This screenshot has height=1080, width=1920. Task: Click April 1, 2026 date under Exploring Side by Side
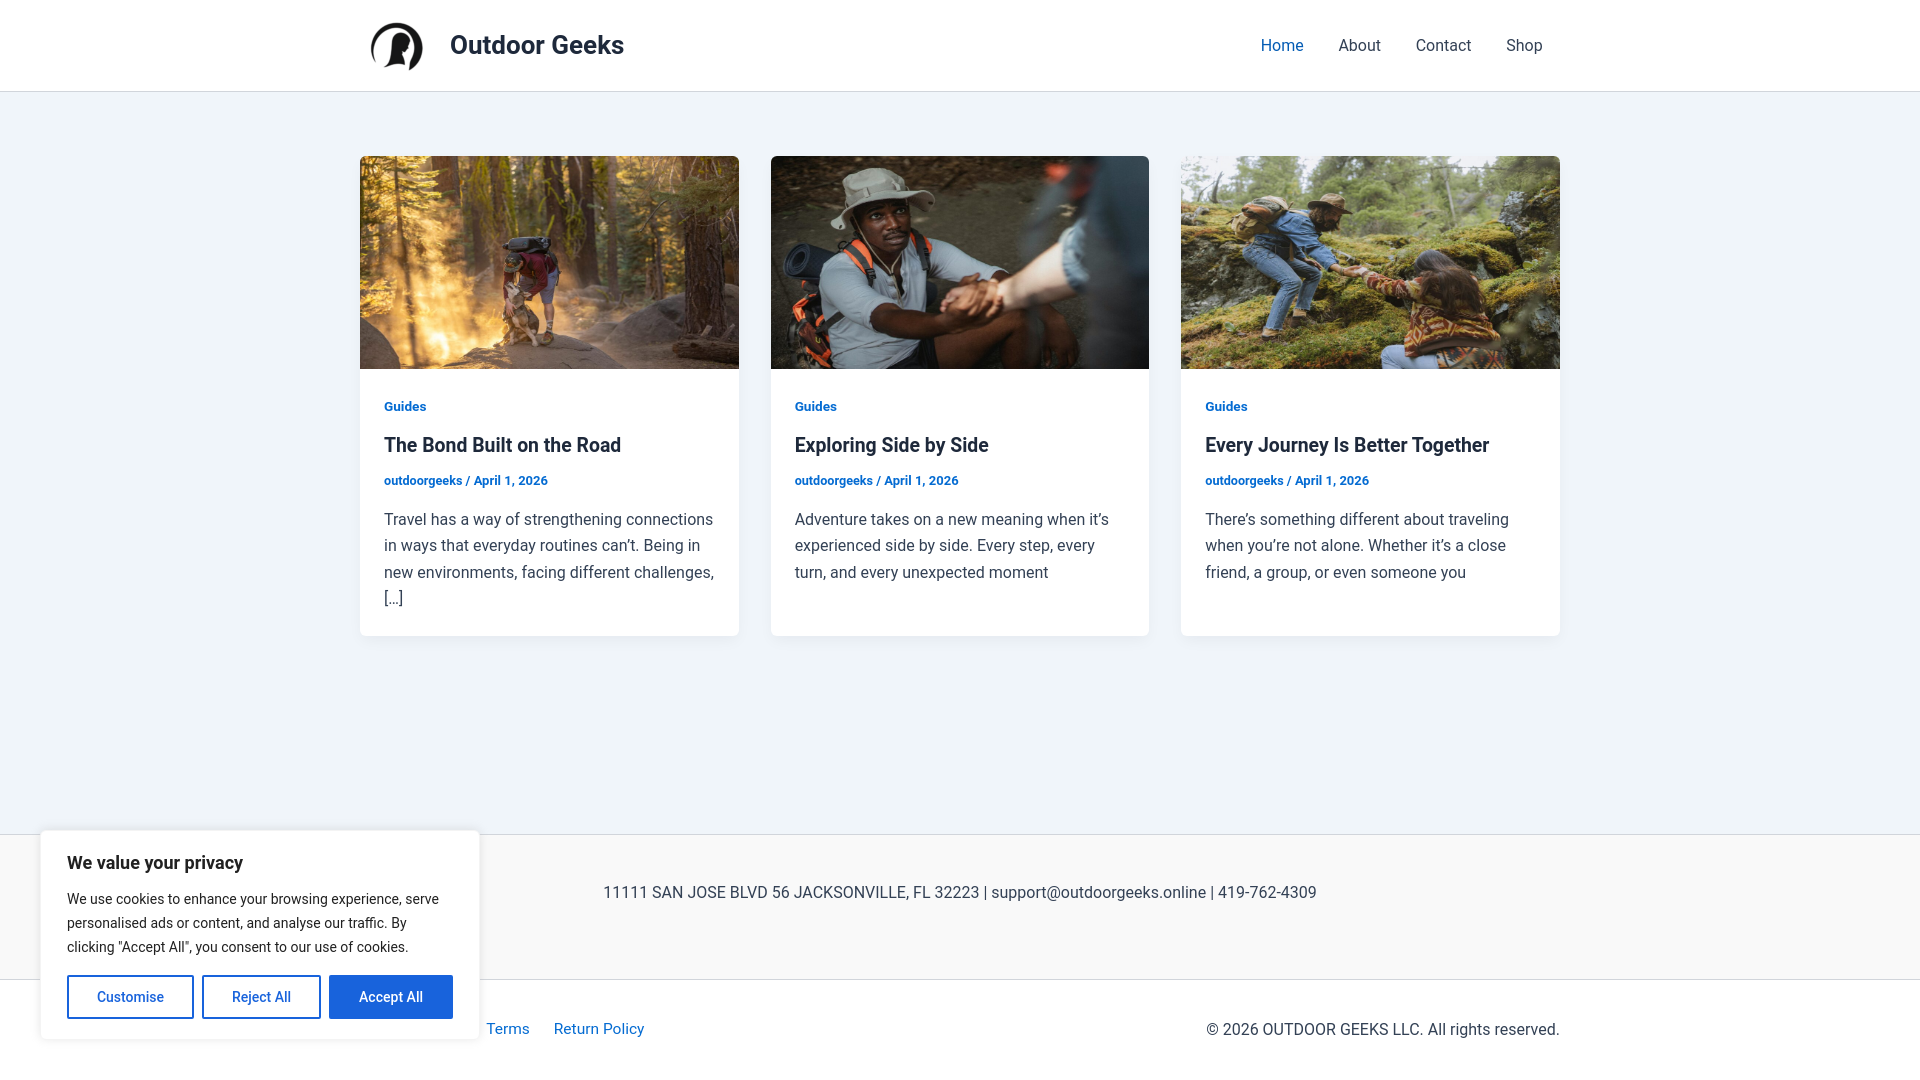tap(921, 481)
